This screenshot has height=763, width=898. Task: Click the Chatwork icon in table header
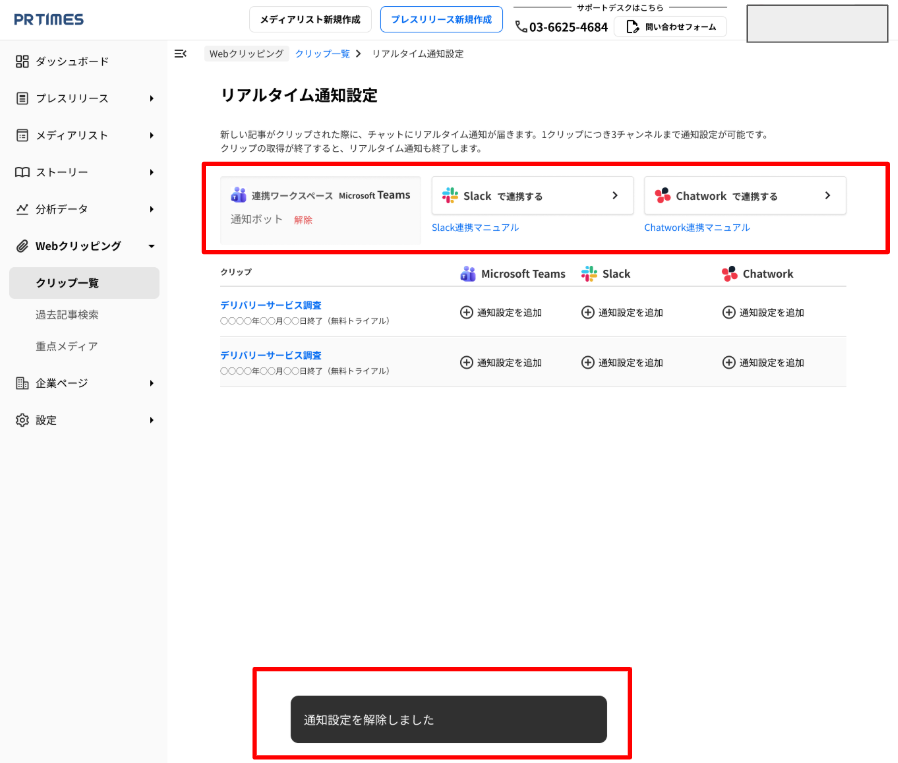730,274
